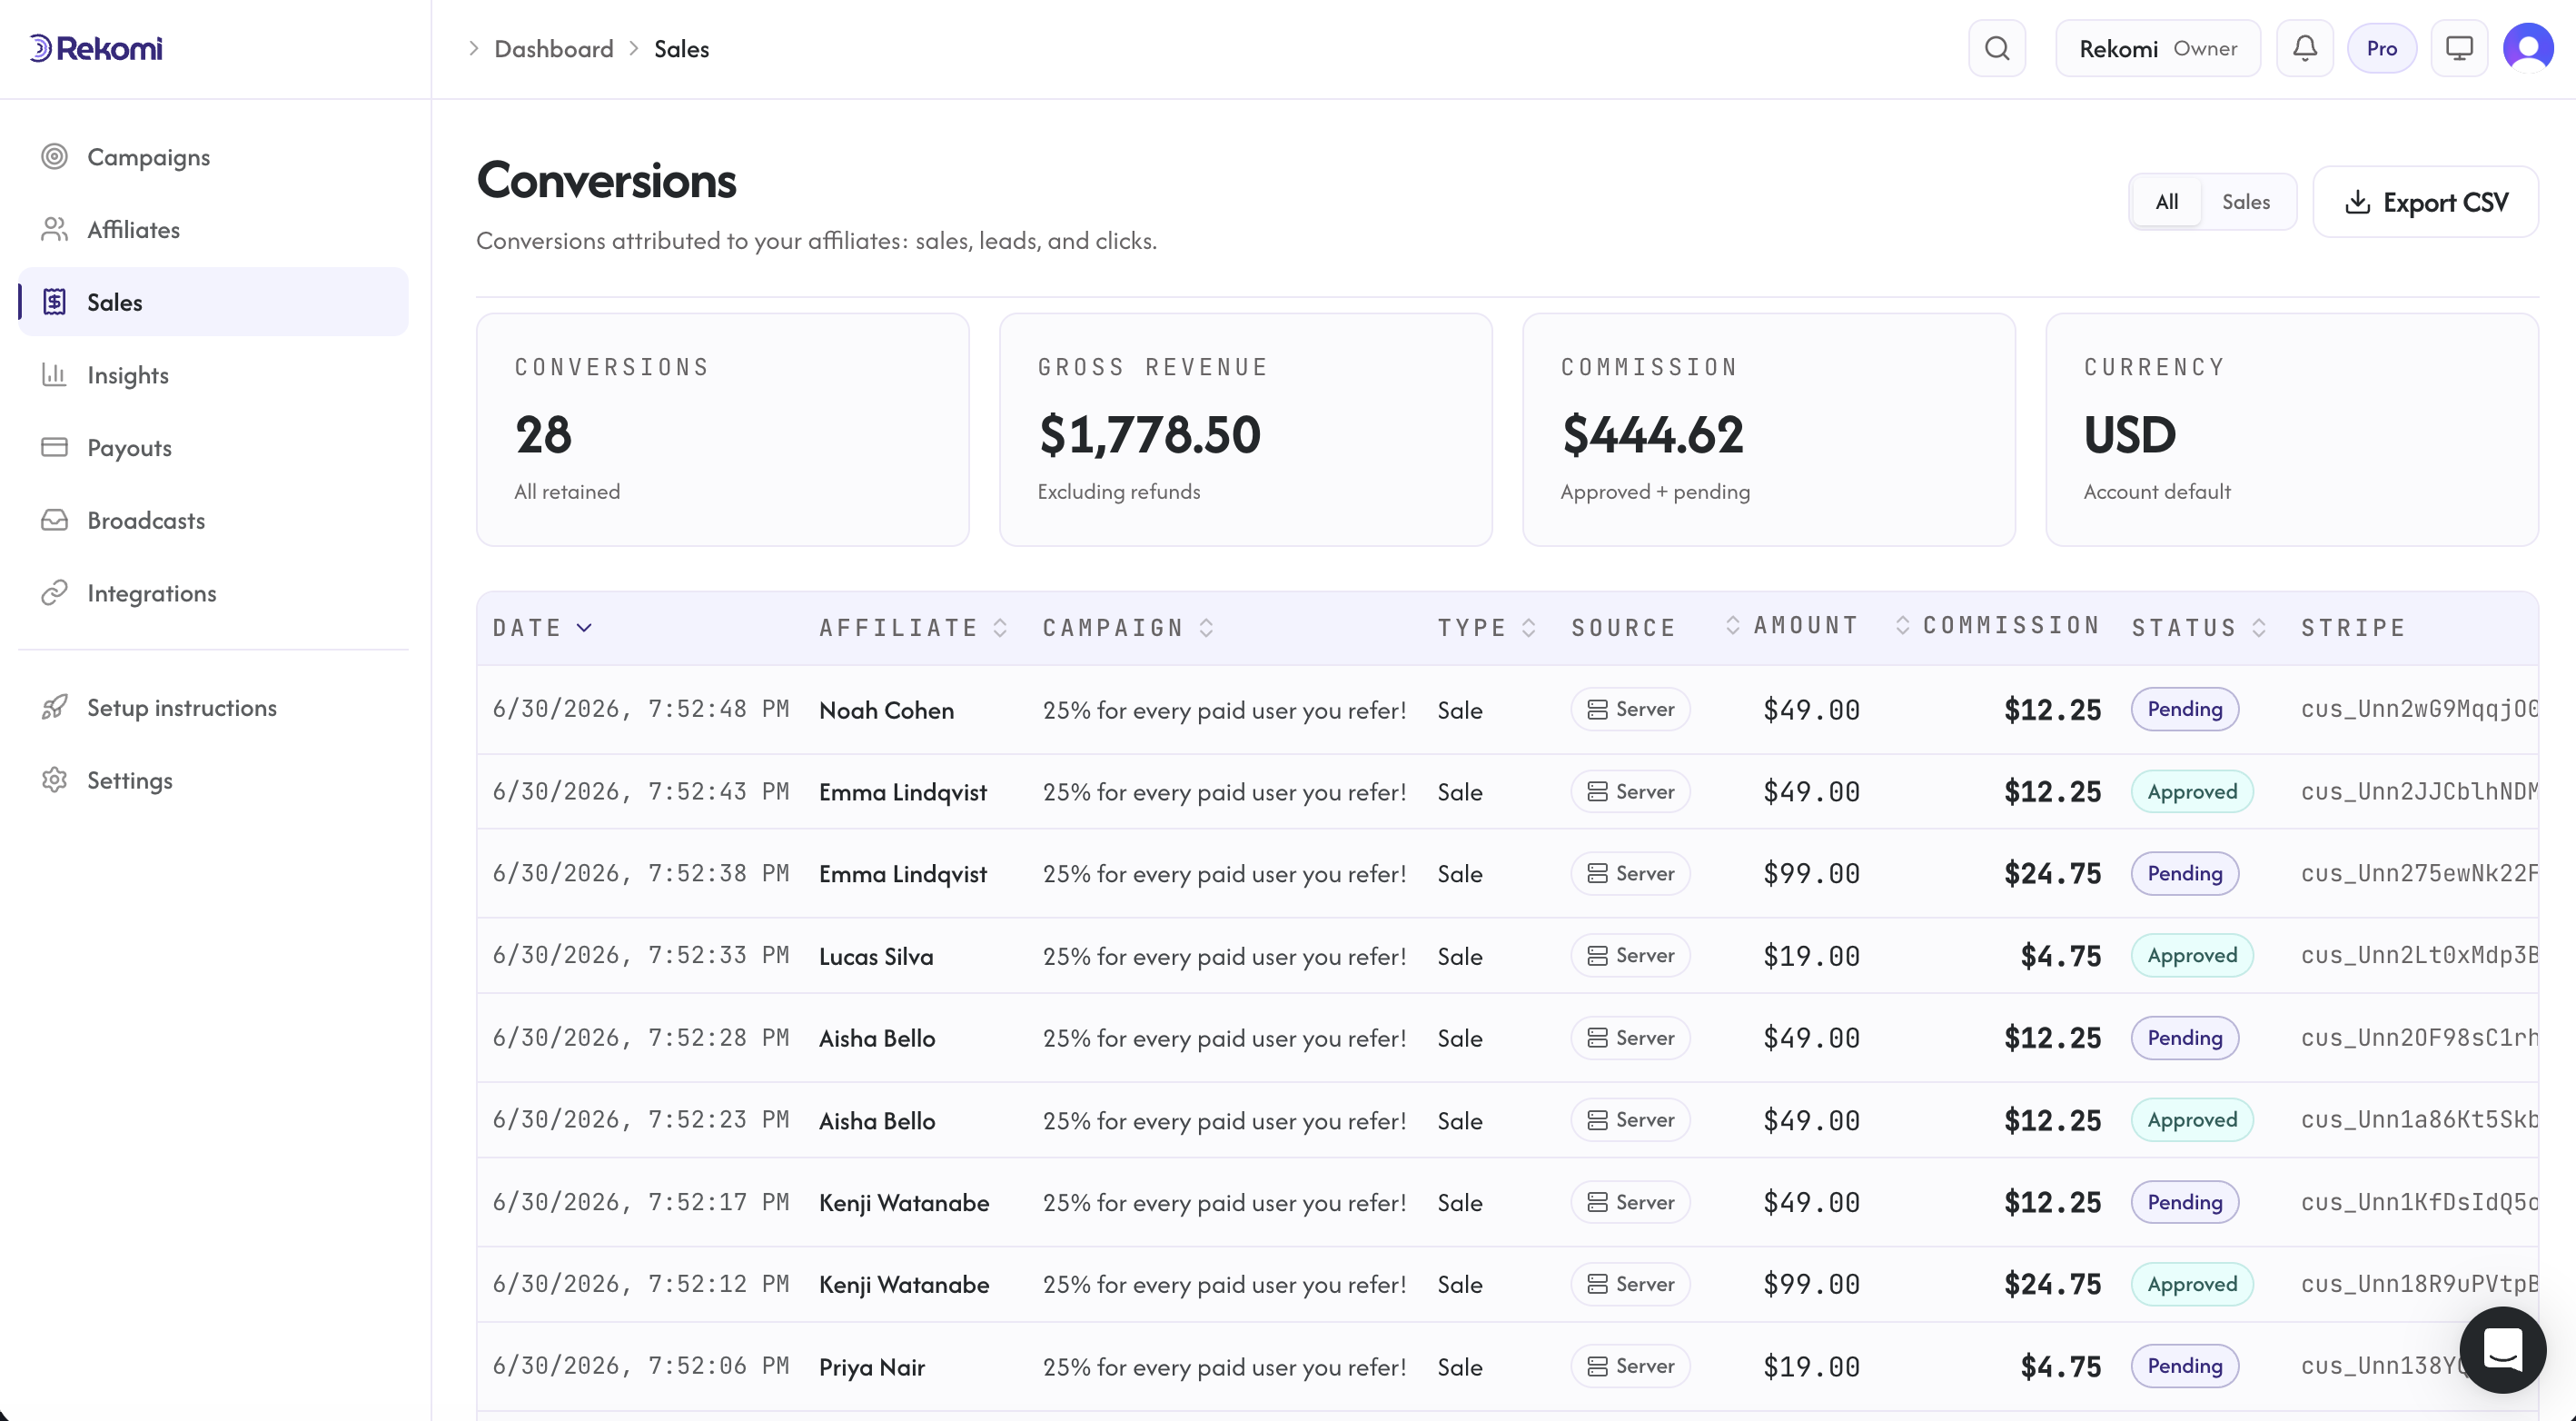Open Noah Cohen affiliate link

pos(886,710)
